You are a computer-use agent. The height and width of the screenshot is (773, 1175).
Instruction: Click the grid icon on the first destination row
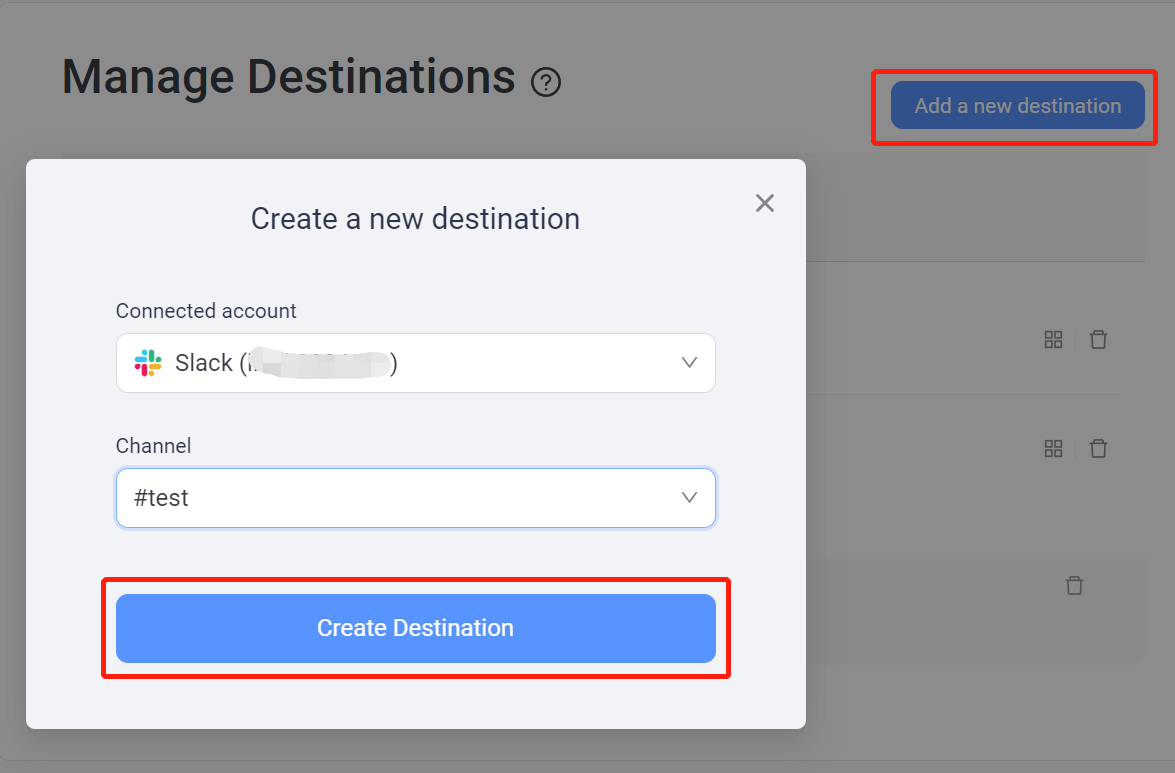click(1053, 339)
